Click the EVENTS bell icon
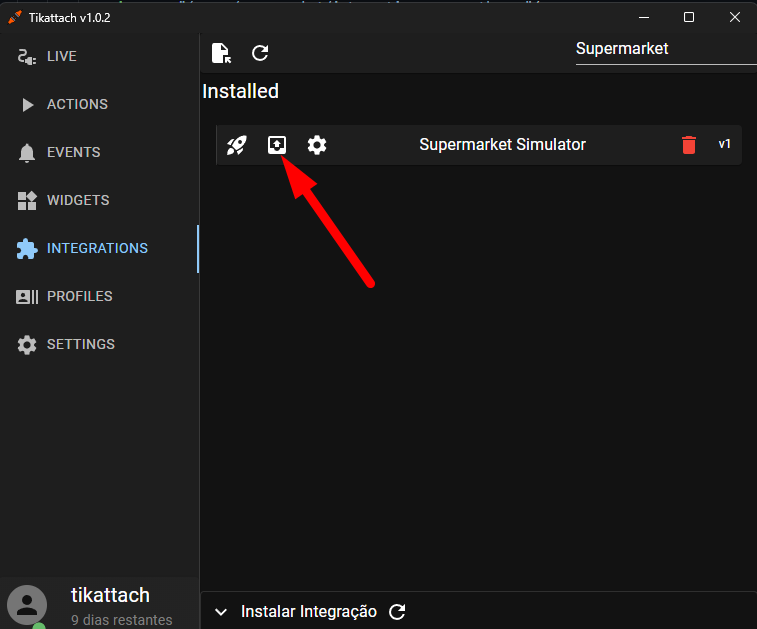This screenshot has width=757, height=629. [27, 153]
